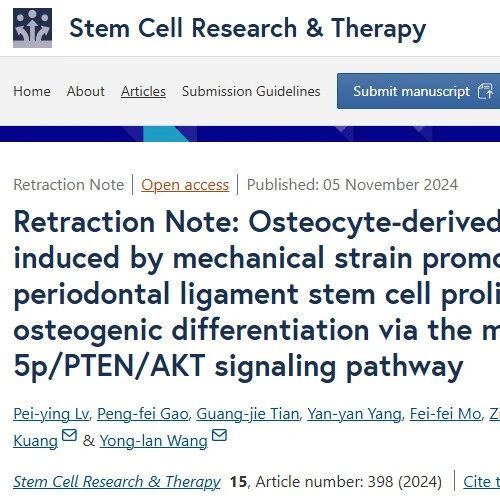This screenshot has width=500, height=501.
Task: Click the Stem Cell Research & Therapy header title
Action: (248, 29)
